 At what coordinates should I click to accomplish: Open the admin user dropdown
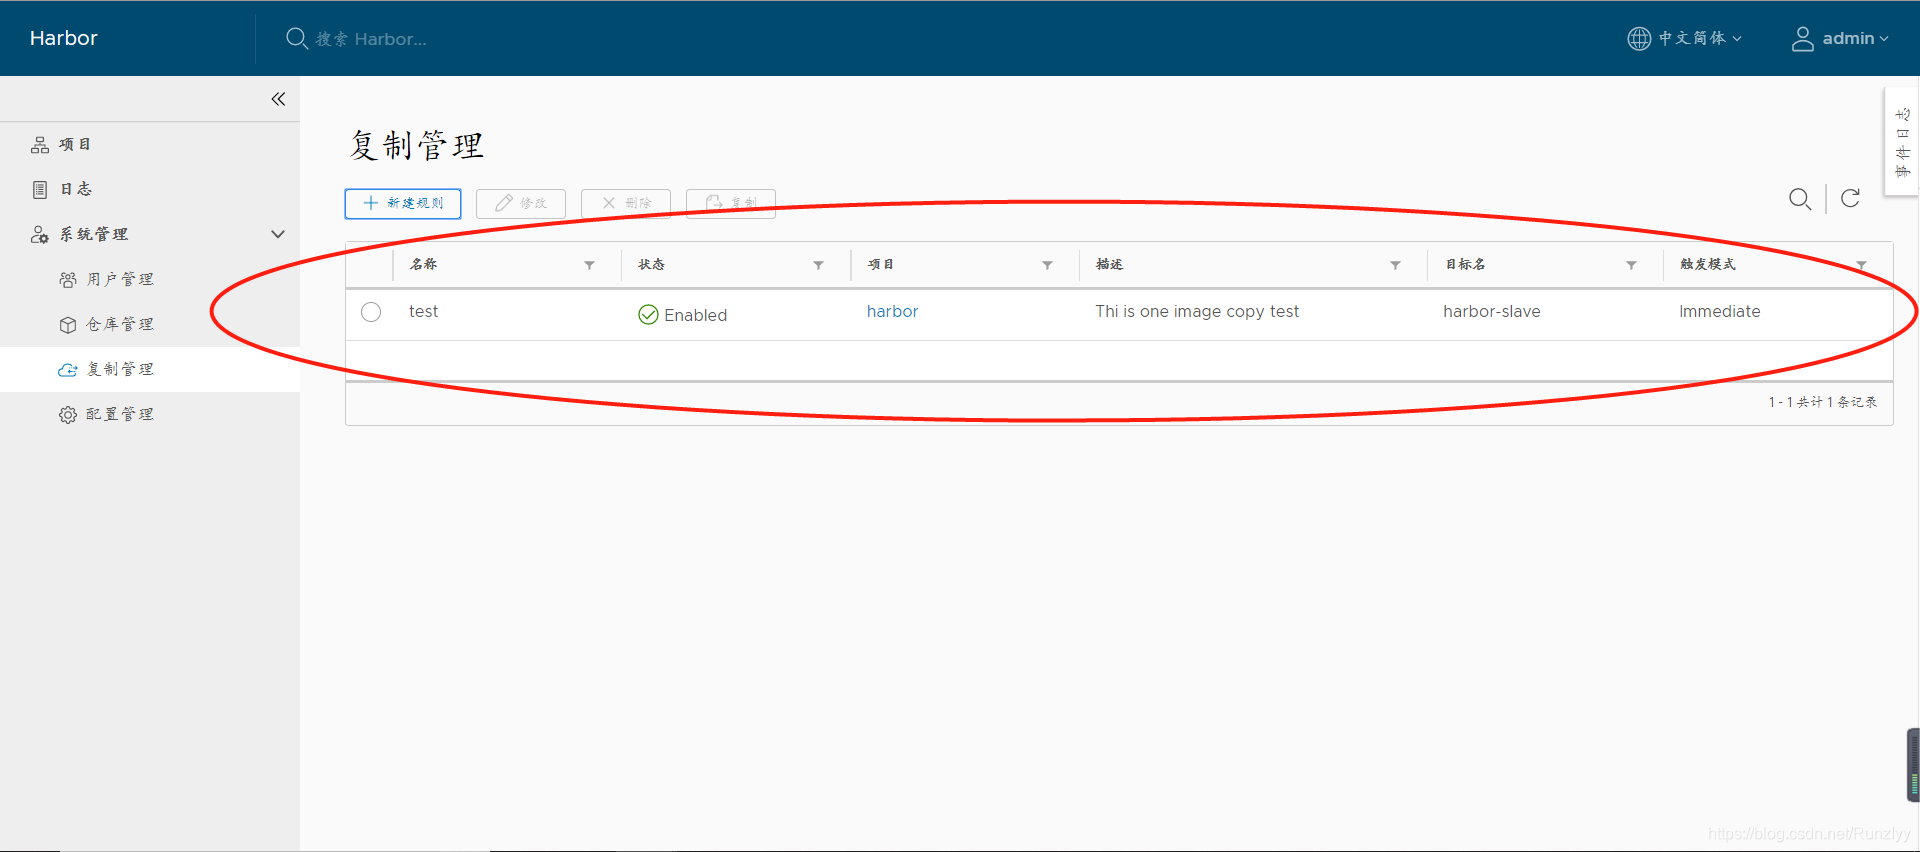click(1840, 38)
